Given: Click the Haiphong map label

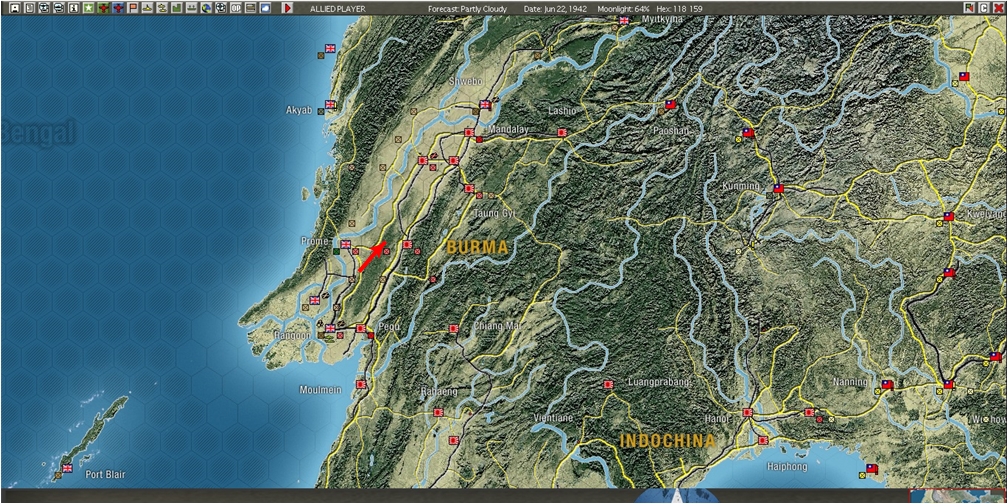Looking at the screenshot, I should (x=787, y=467).
